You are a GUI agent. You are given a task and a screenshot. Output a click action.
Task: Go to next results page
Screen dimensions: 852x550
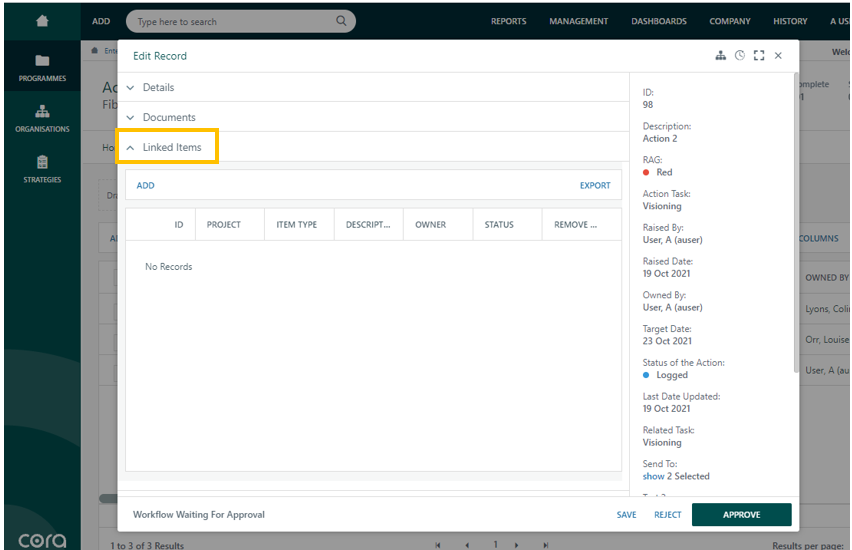coord(516,545)
